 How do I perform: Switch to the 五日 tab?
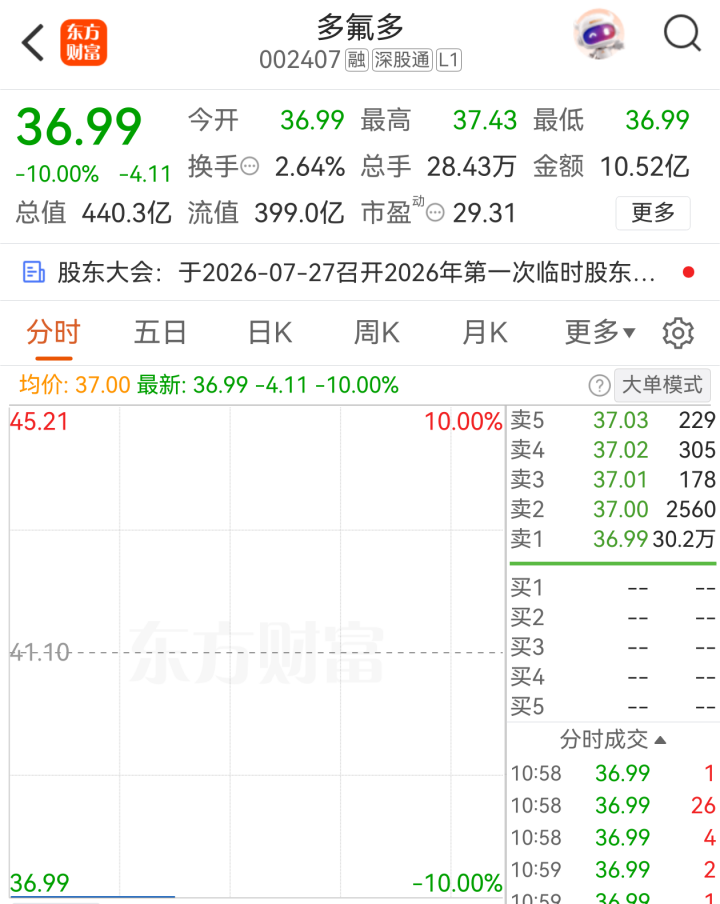coord(160,333)
